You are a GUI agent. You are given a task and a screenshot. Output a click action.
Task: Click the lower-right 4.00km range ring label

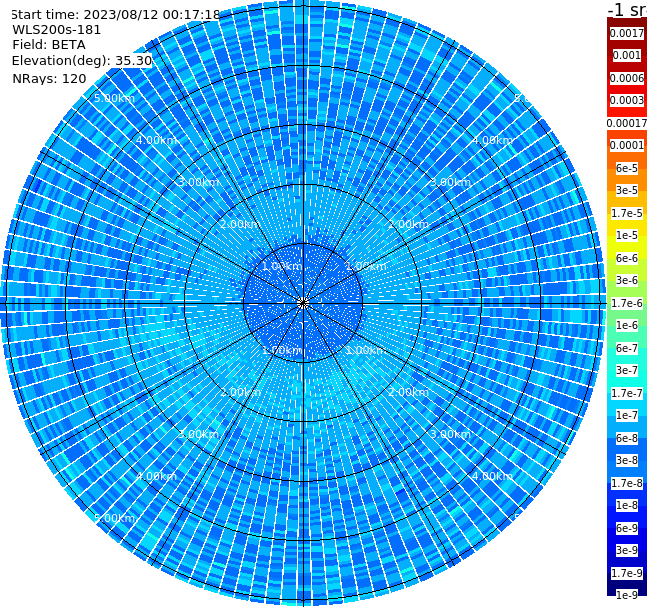click(493, 476)
